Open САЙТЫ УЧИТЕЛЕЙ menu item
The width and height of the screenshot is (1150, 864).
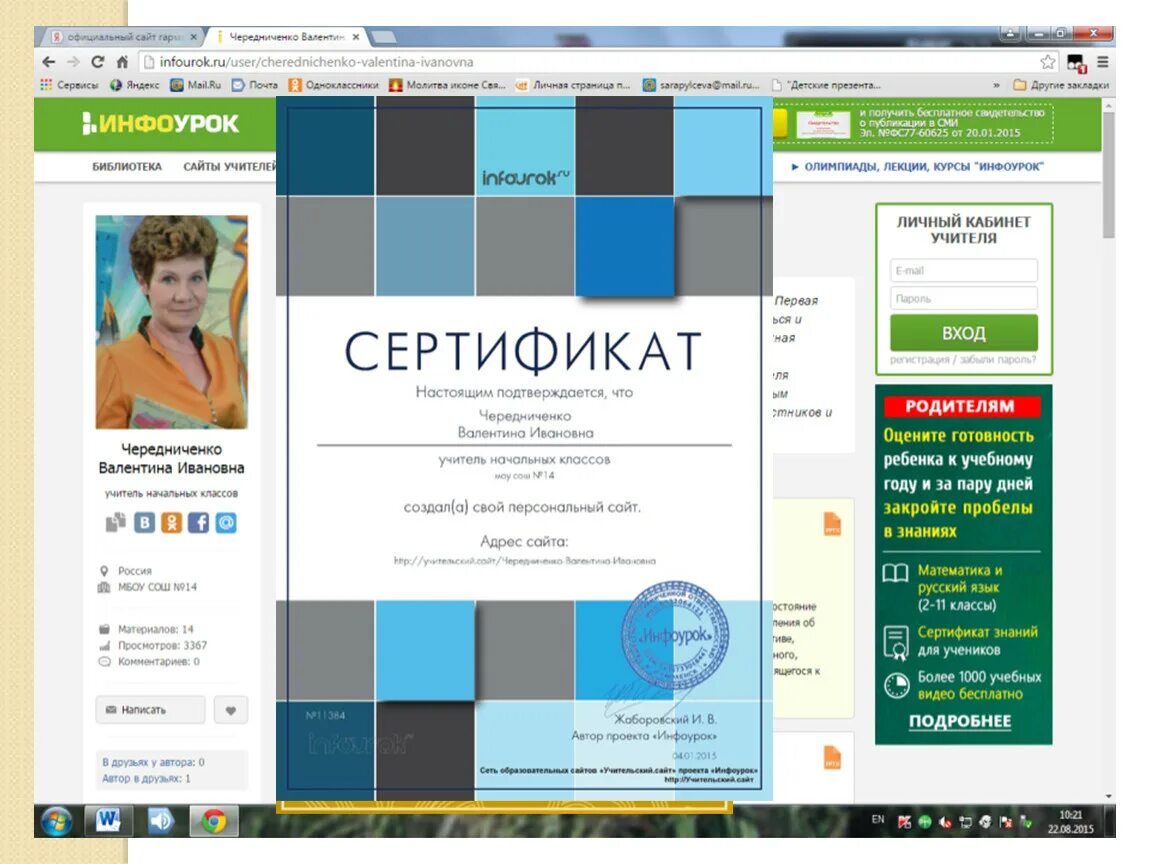point(230,166)
